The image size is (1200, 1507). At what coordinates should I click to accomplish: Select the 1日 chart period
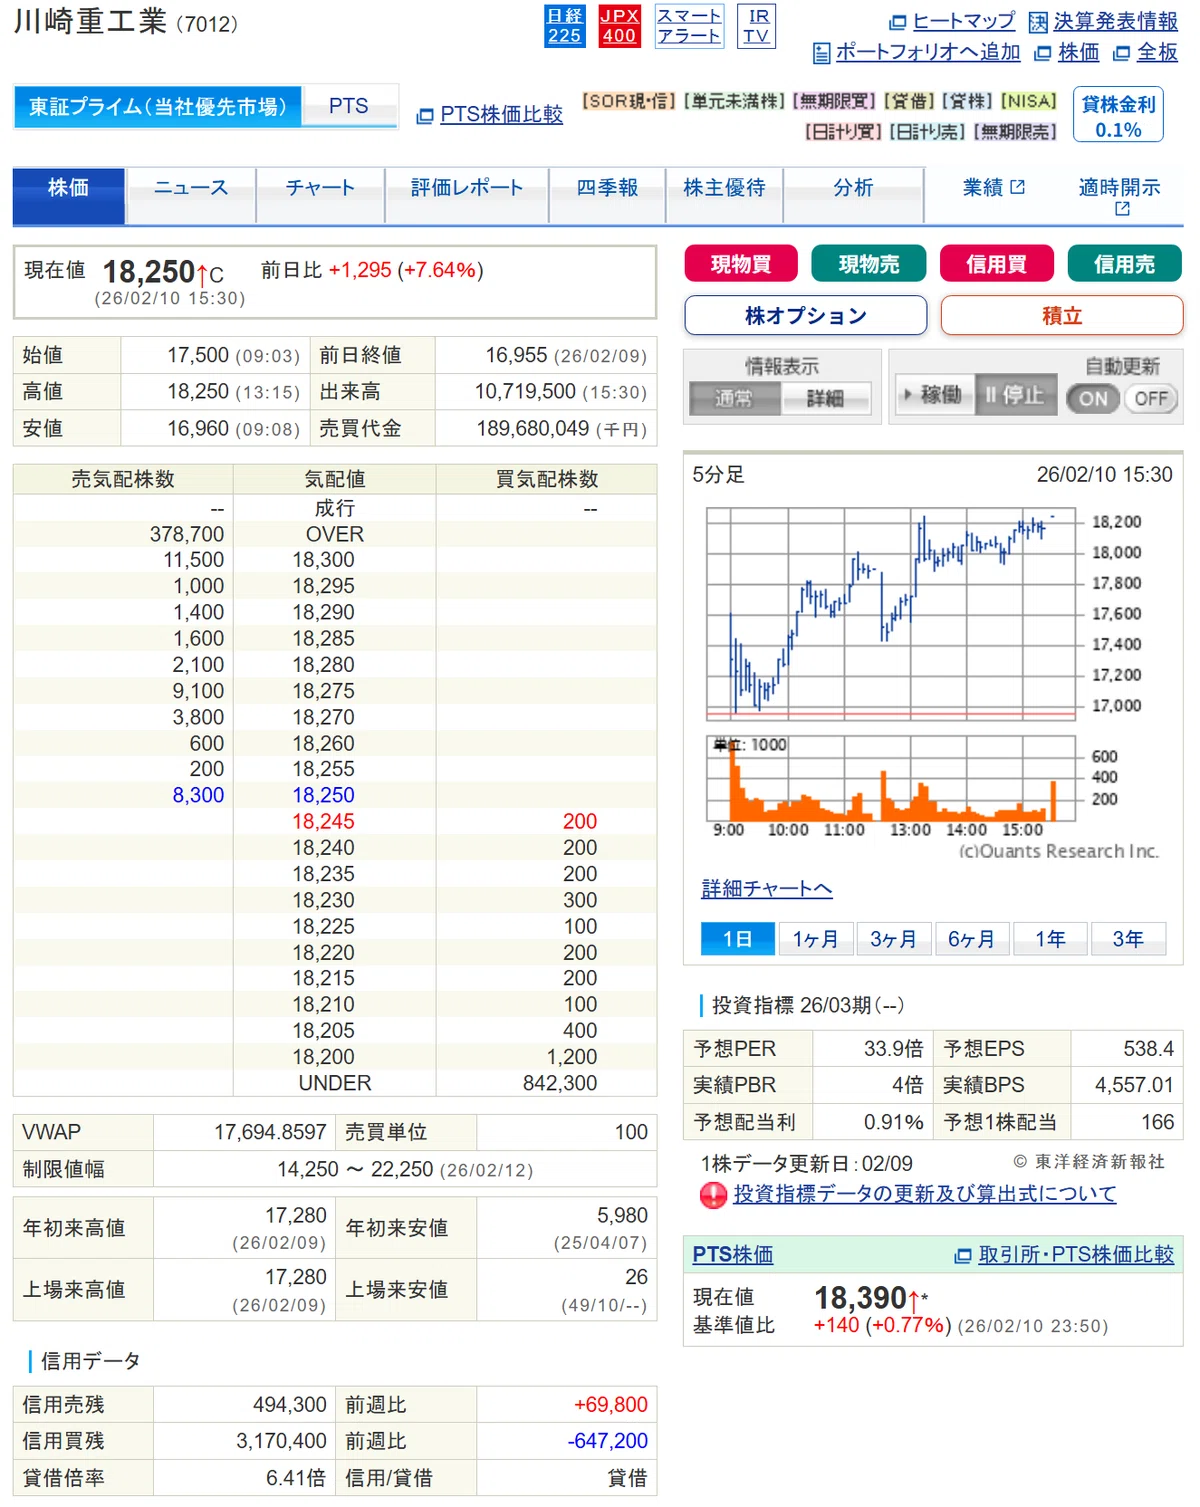737,939
